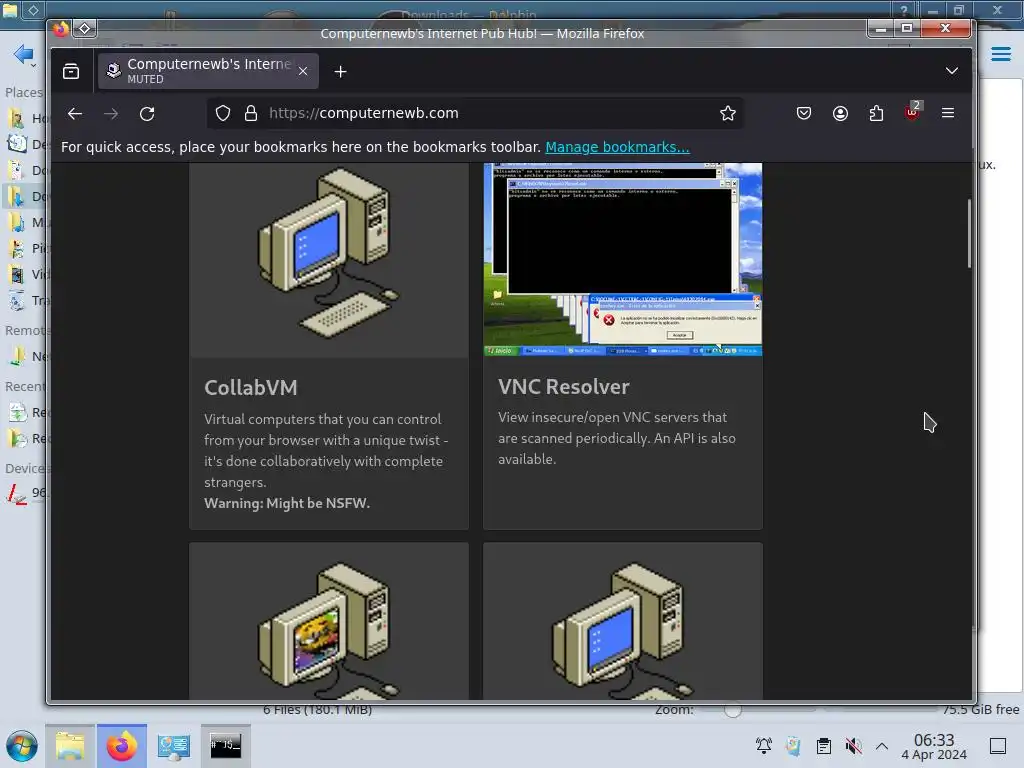Reload the computernewb.com page
The image size is (1024, 768).
[147, 114]
